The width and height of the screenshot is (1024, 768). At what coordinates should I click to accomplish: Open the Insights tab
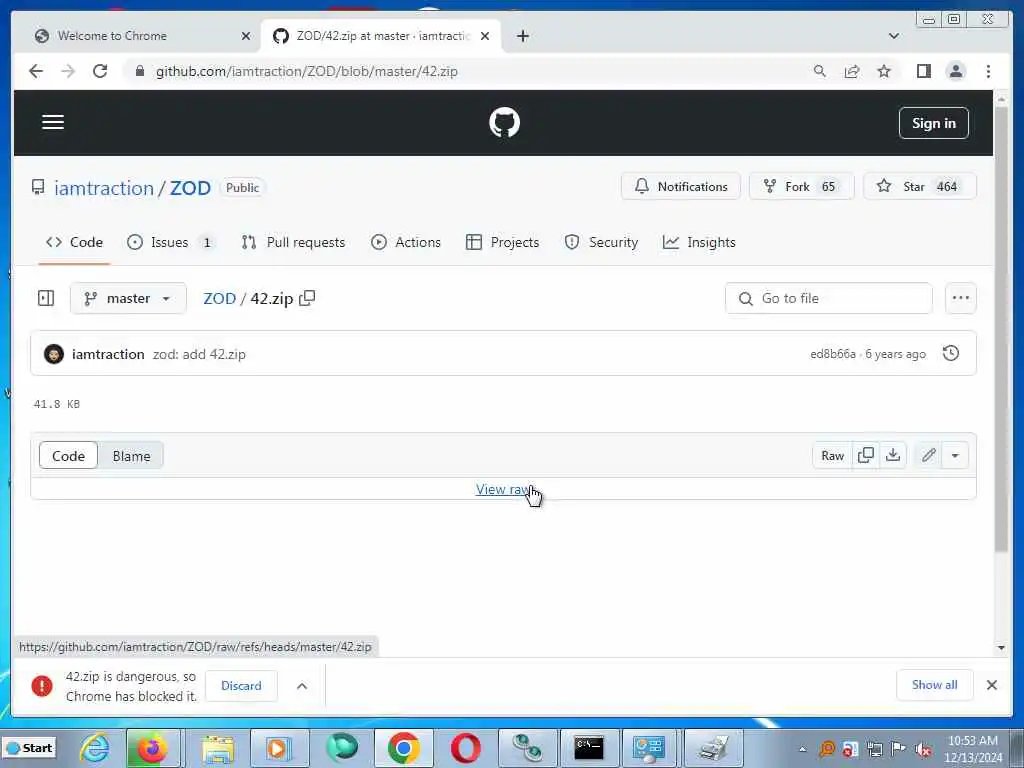pos(699,242)
